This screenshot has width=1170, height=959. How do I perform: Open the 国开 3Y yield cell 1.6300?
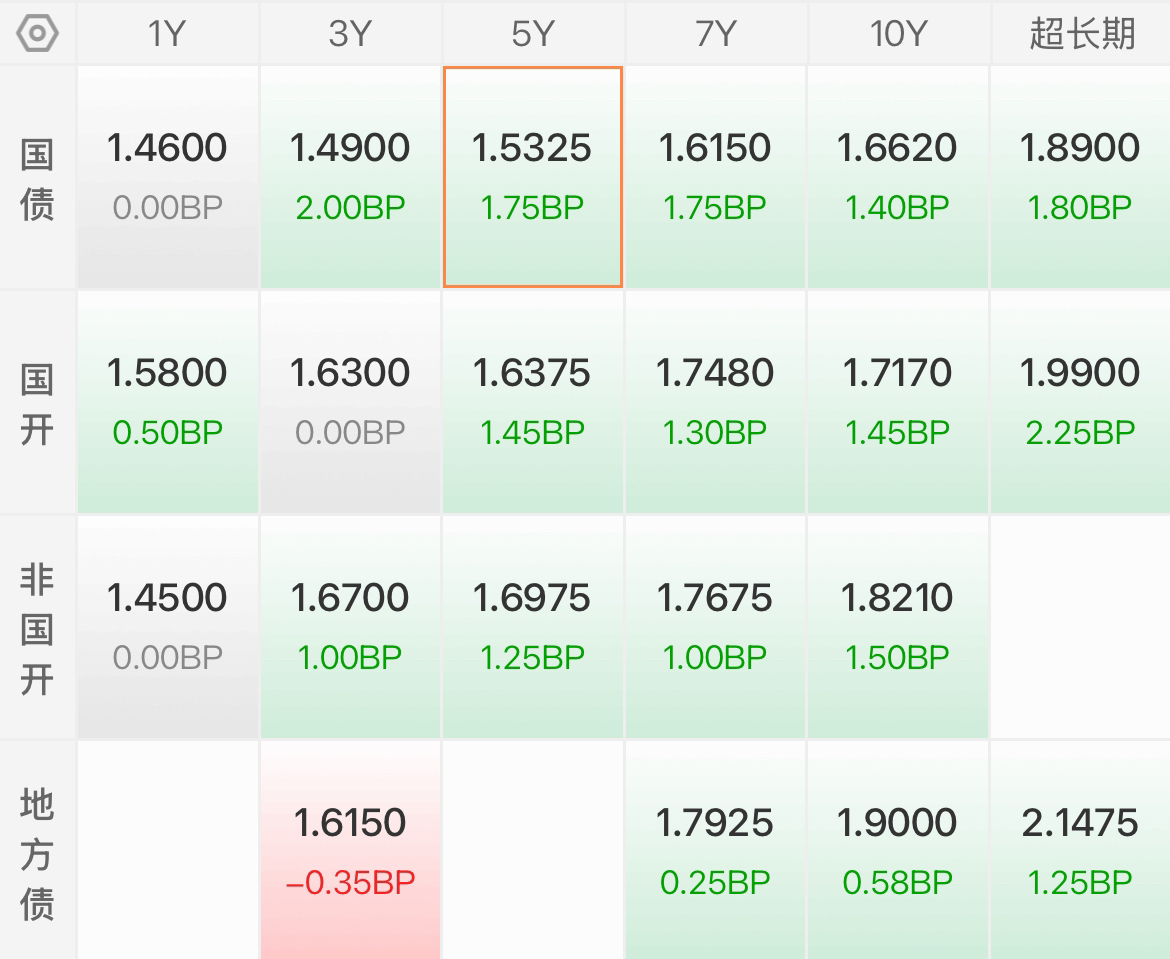tap(350, 402)
